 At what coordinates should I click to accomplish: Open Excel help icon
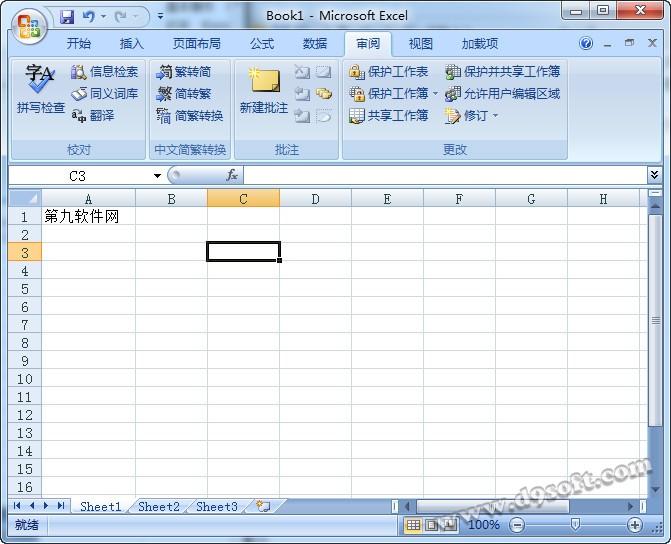click(586, 43)
